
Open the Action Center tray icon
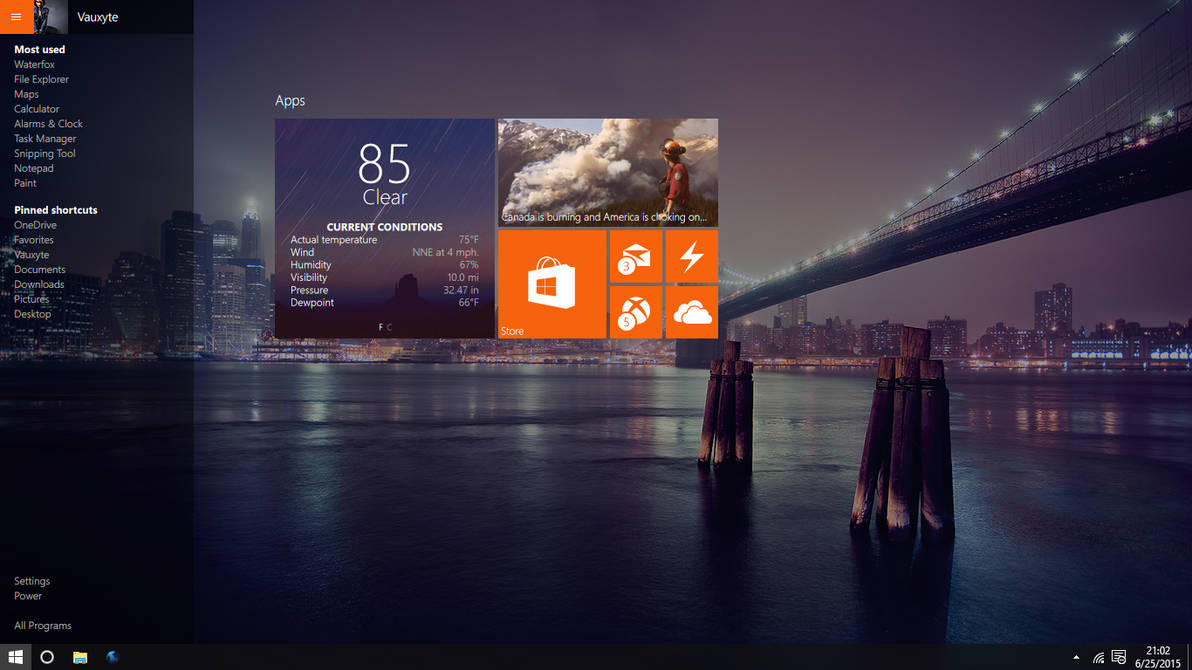click(x=1118, y=657)
